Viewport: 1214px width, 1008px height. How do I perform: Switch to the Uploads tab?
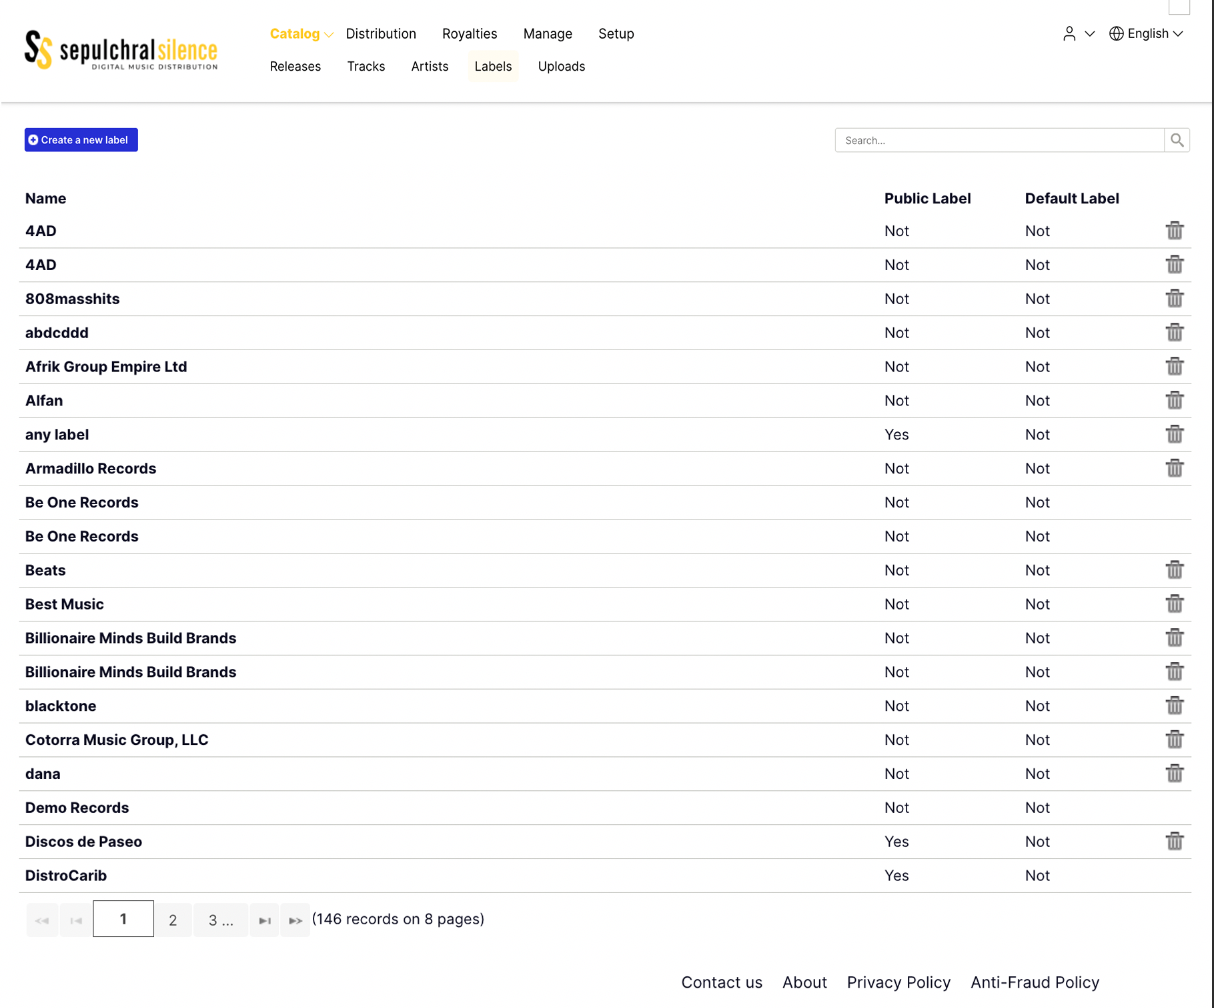click(561, 67)
